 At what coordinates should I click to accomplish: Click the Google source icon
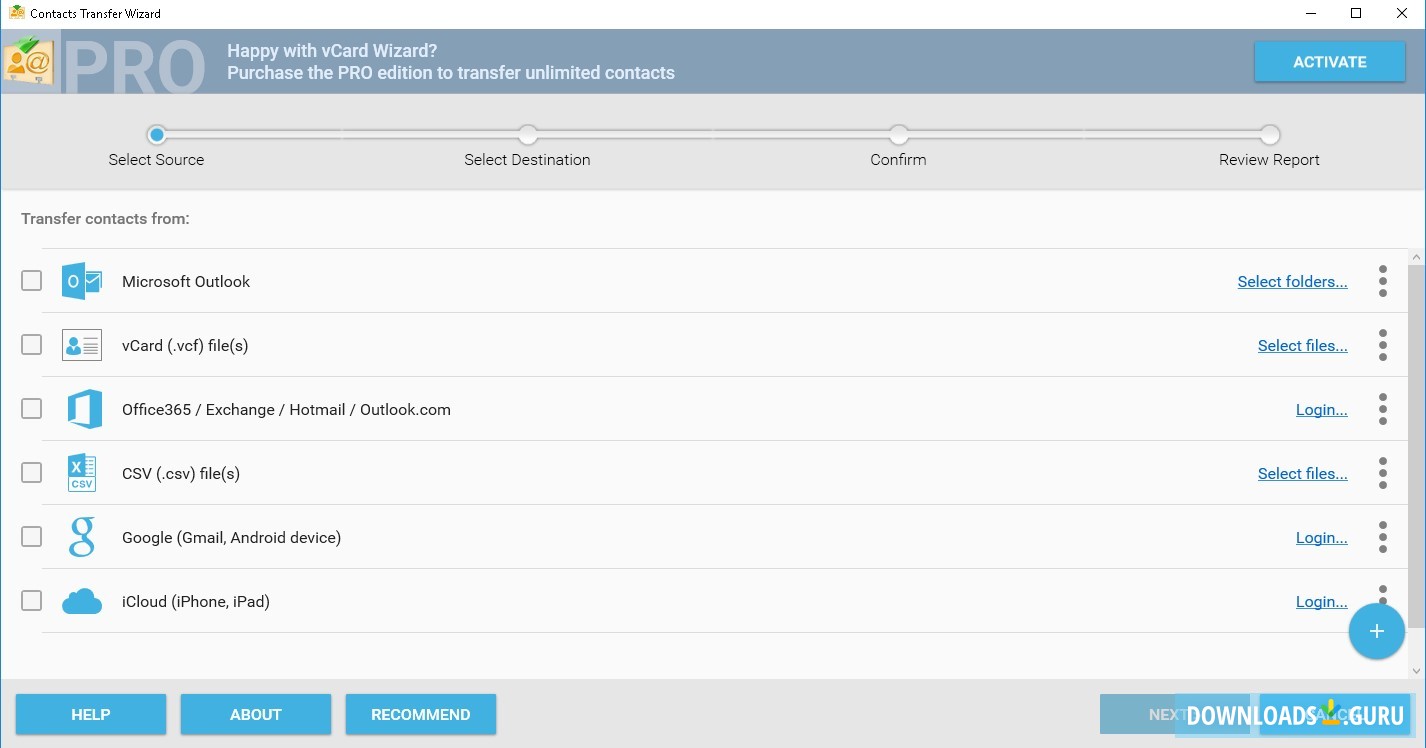[x=82, y=537]
